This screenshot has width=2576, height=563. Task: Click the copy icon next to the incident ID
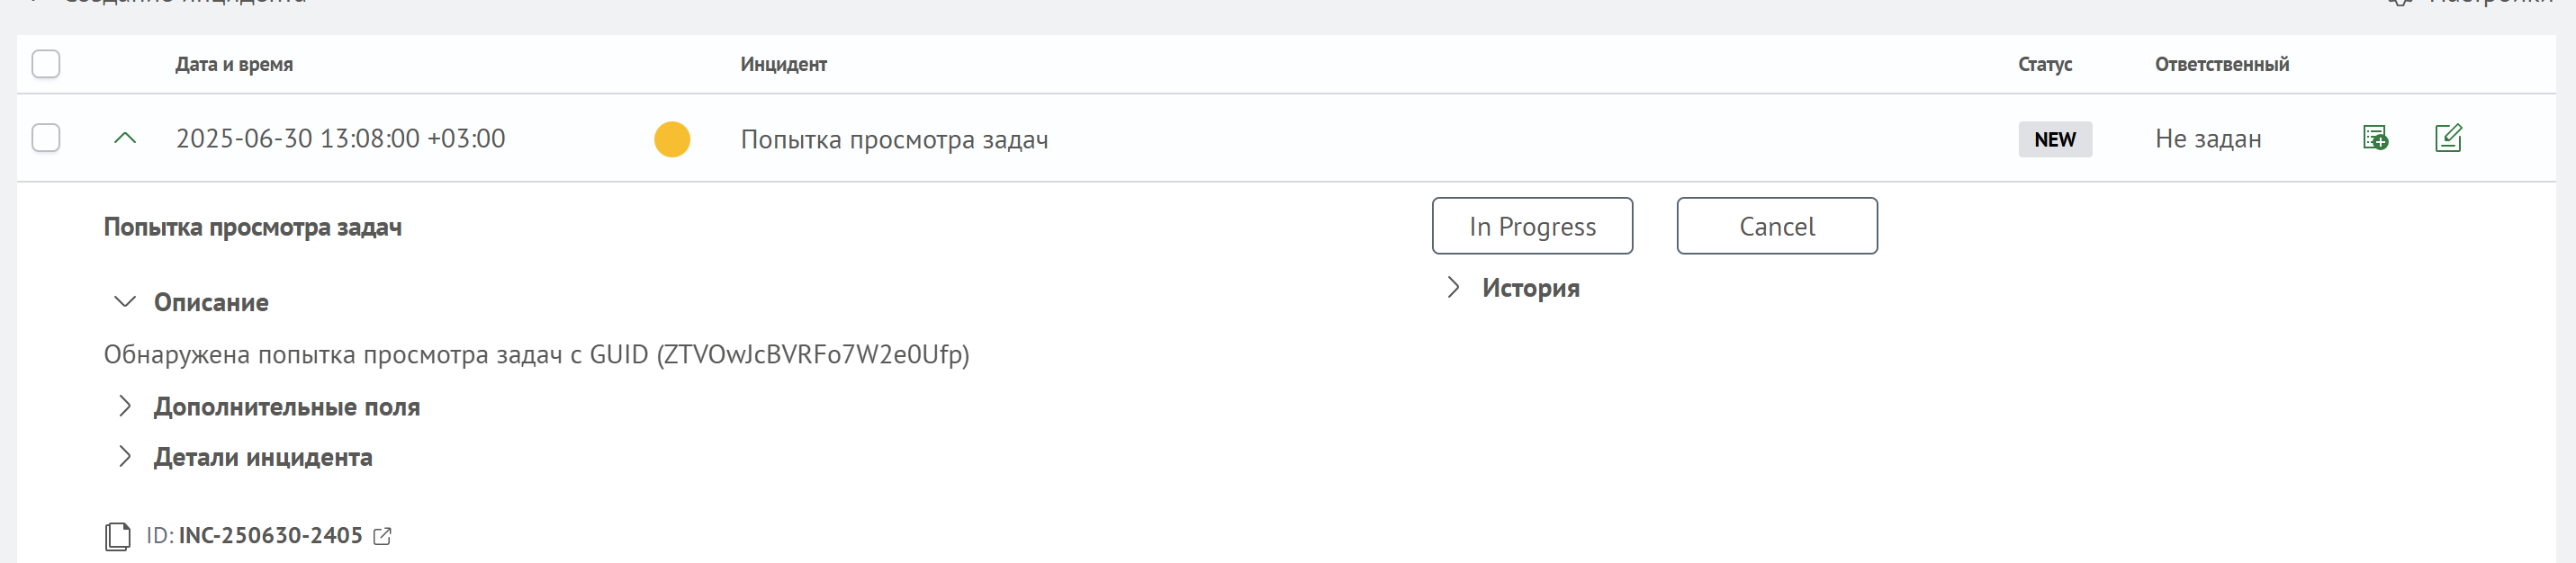click(x=119, y=535)
